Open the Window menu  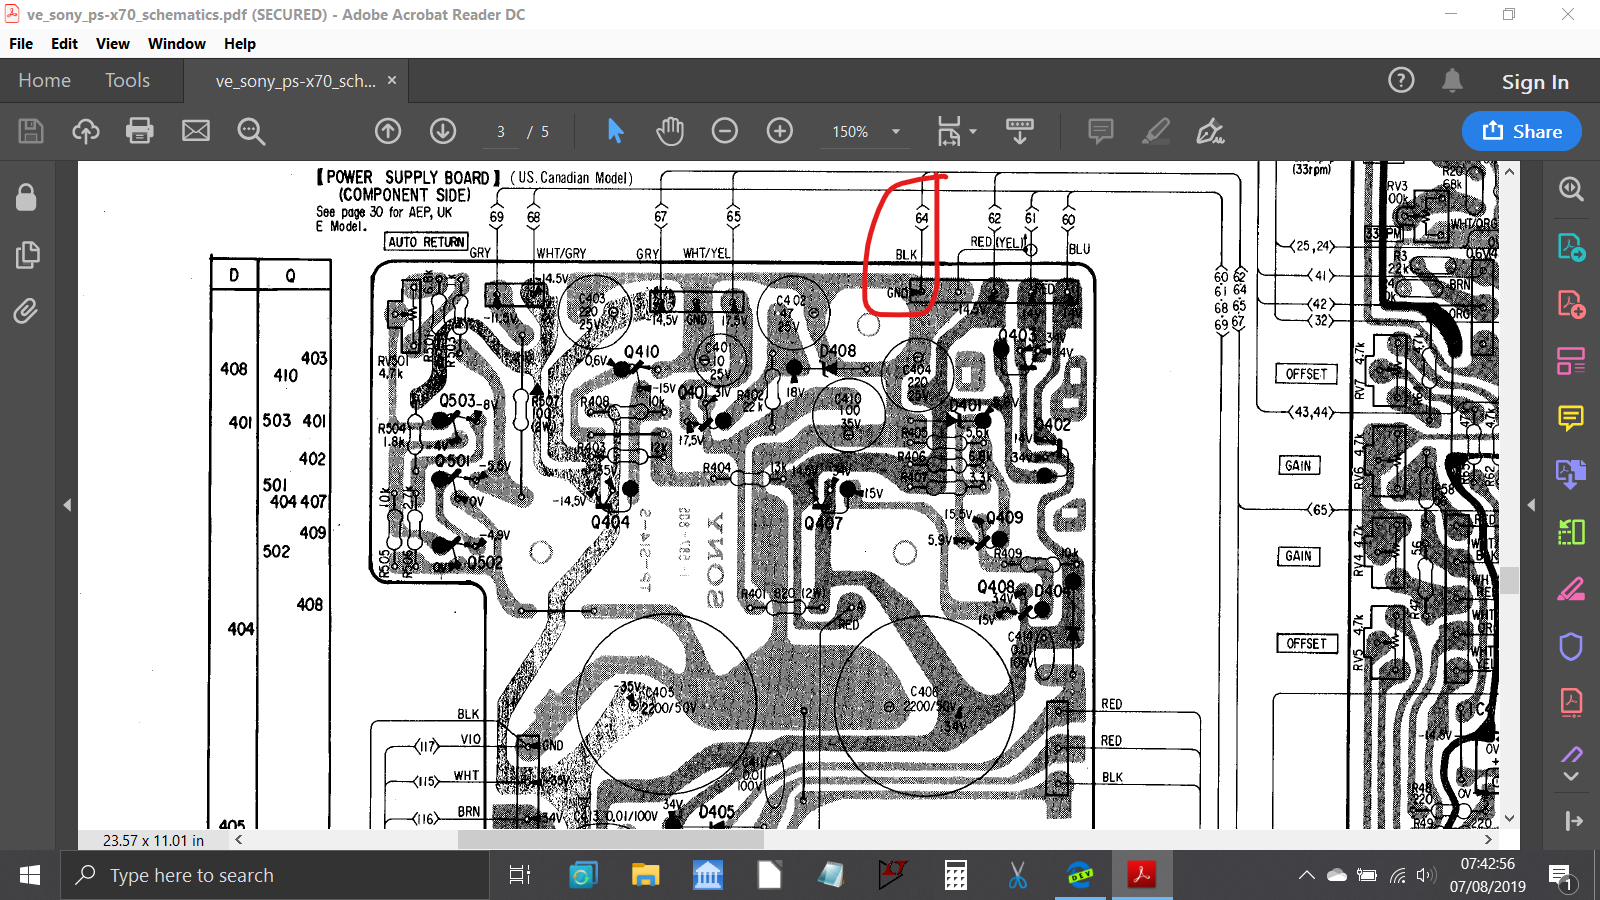click(177, 44)
